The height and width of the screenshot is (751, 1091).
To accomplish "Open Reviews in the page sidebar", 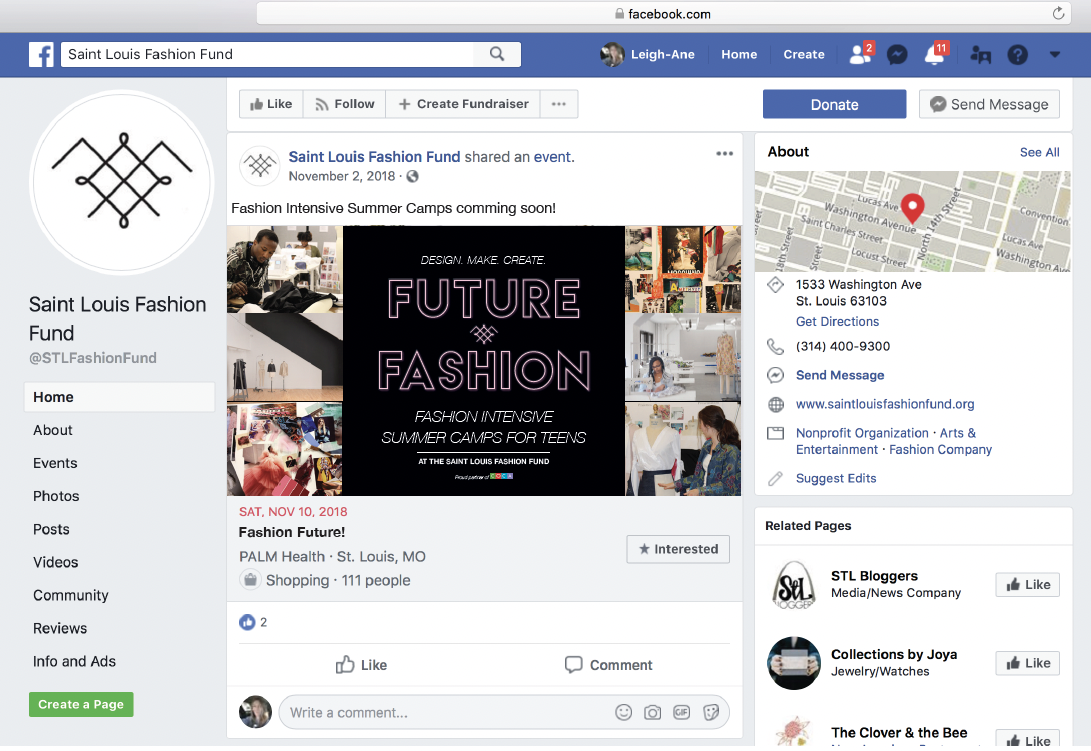I will tap(60, 629).
